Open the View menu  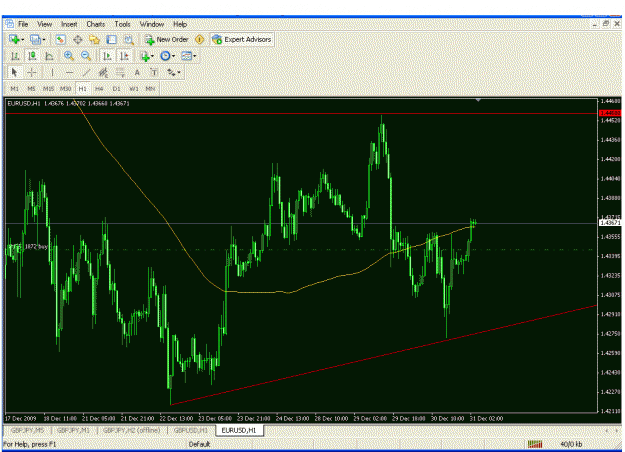[x=45, y=24]
